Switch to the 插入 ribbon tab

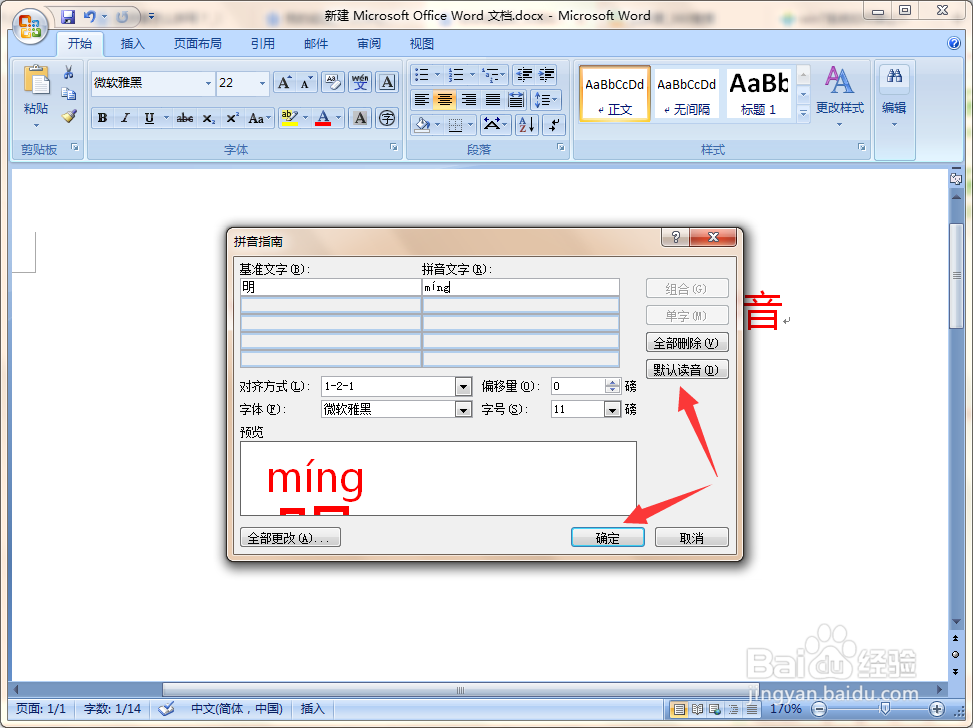[x=132, y=43]
